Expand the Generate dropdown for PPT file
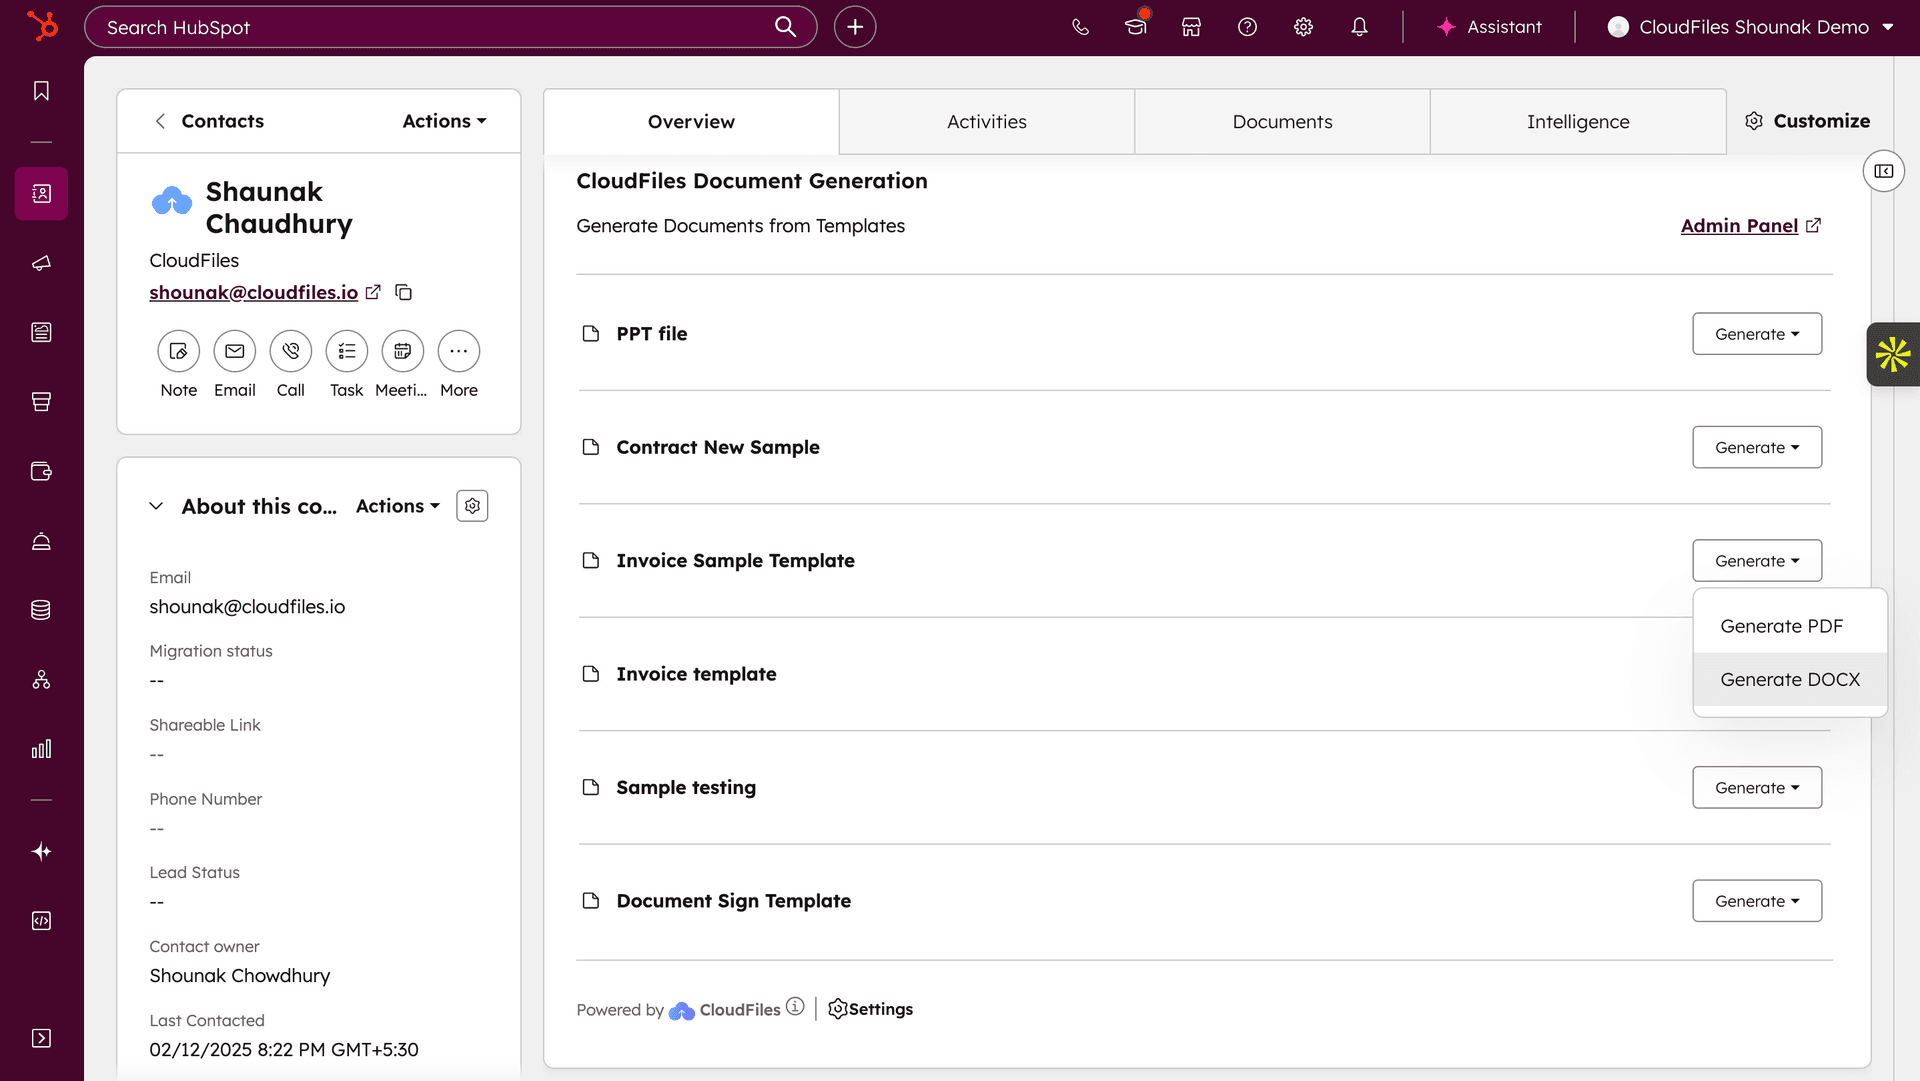This screenshot has height=1081, width=1920. pos(1757,334)
